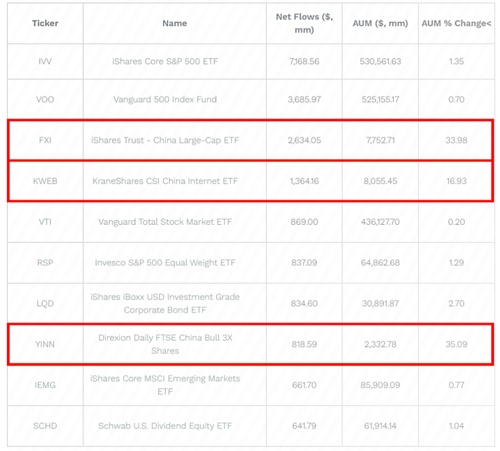Sort by the Name column header

(174, 23)
